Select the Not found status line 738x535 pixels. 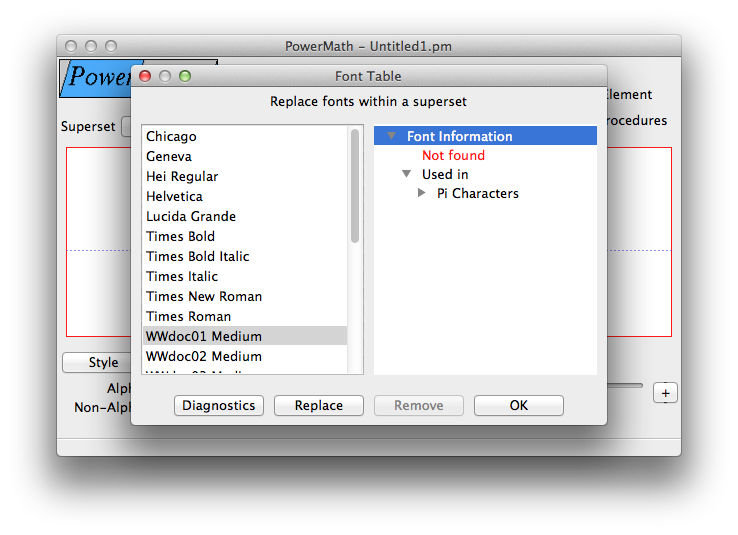tap(453, 155)
